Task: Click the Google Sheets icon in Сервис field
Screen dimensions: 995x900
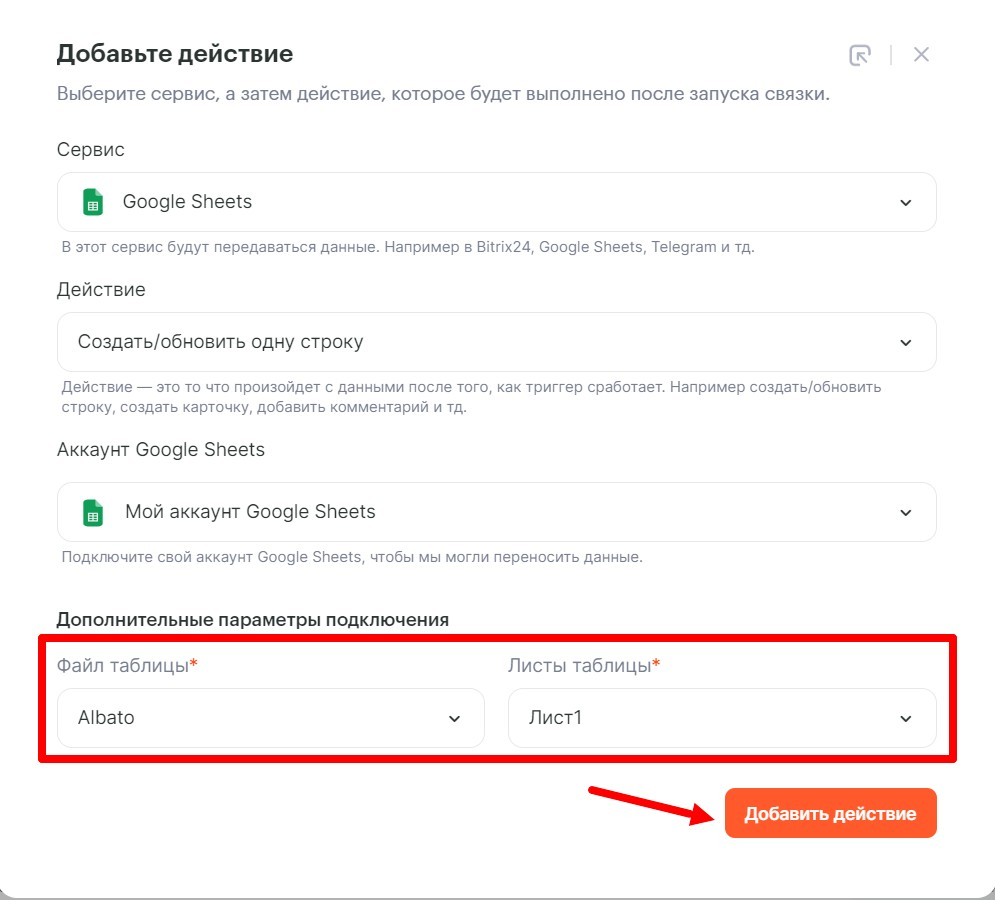Action: [93, 202]
